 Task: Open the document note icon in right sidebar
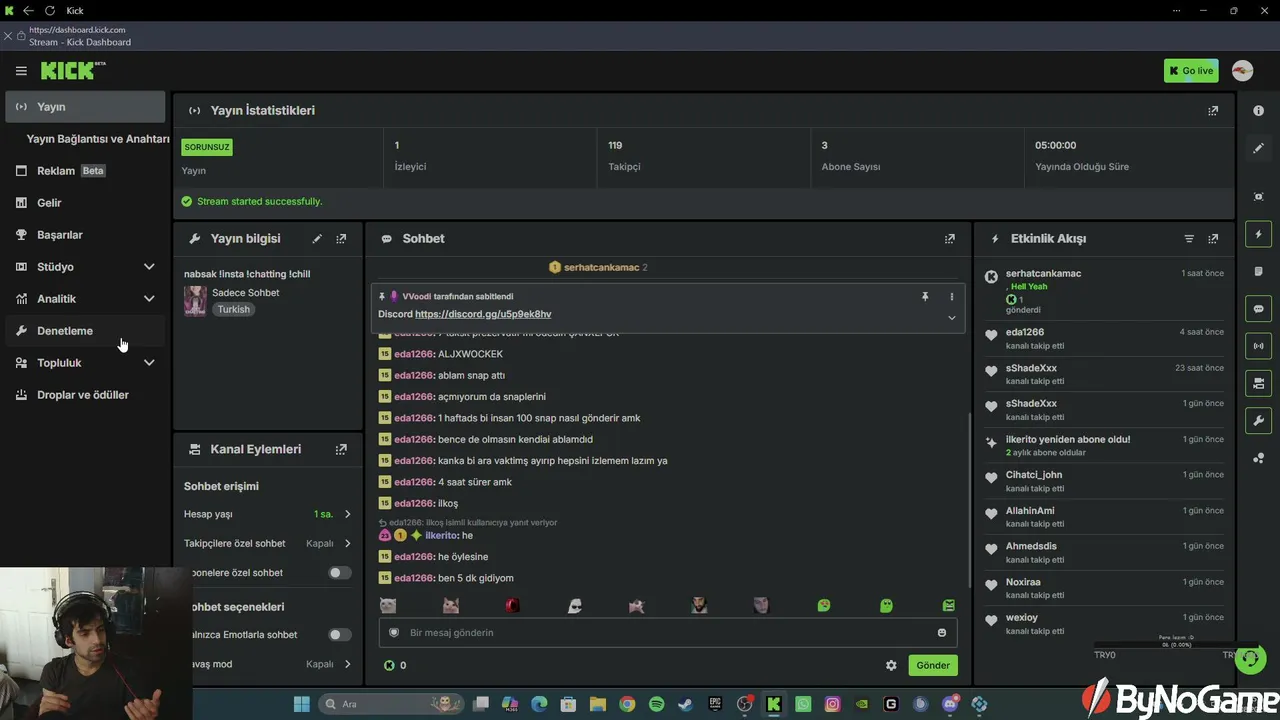coord(1259,272)
